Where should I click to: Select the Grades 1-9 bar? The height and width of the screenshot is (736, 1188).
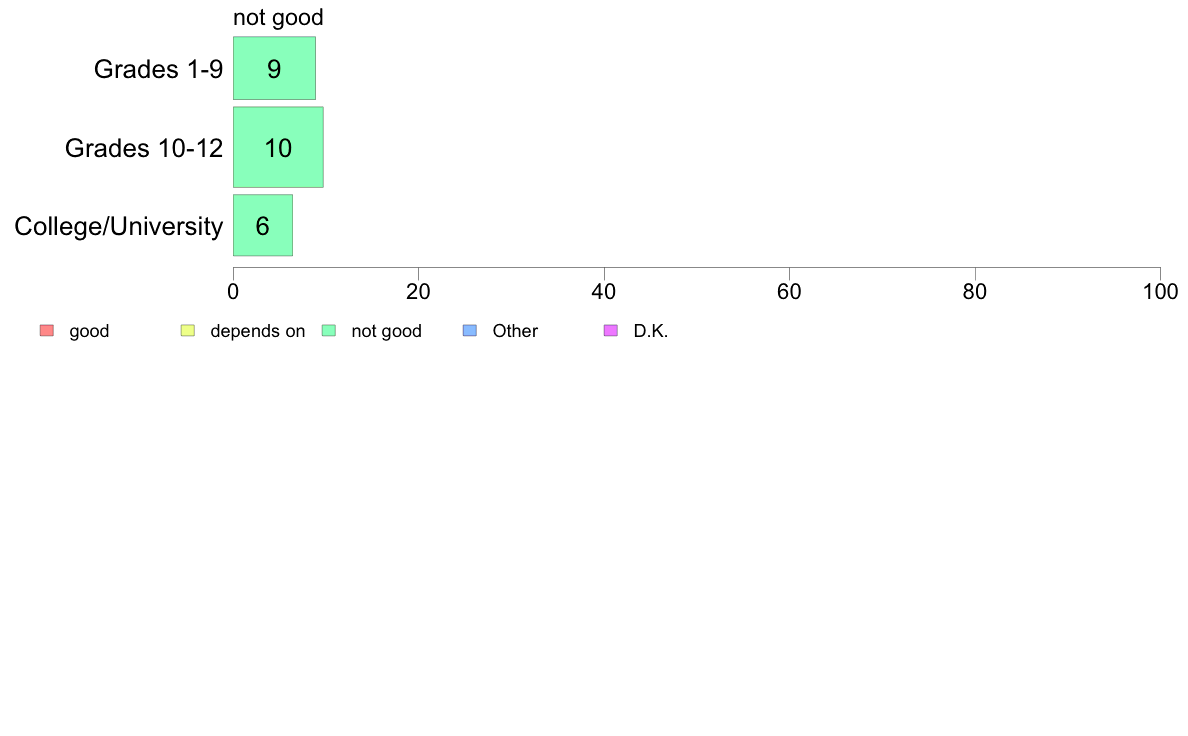tap(274, 68)
